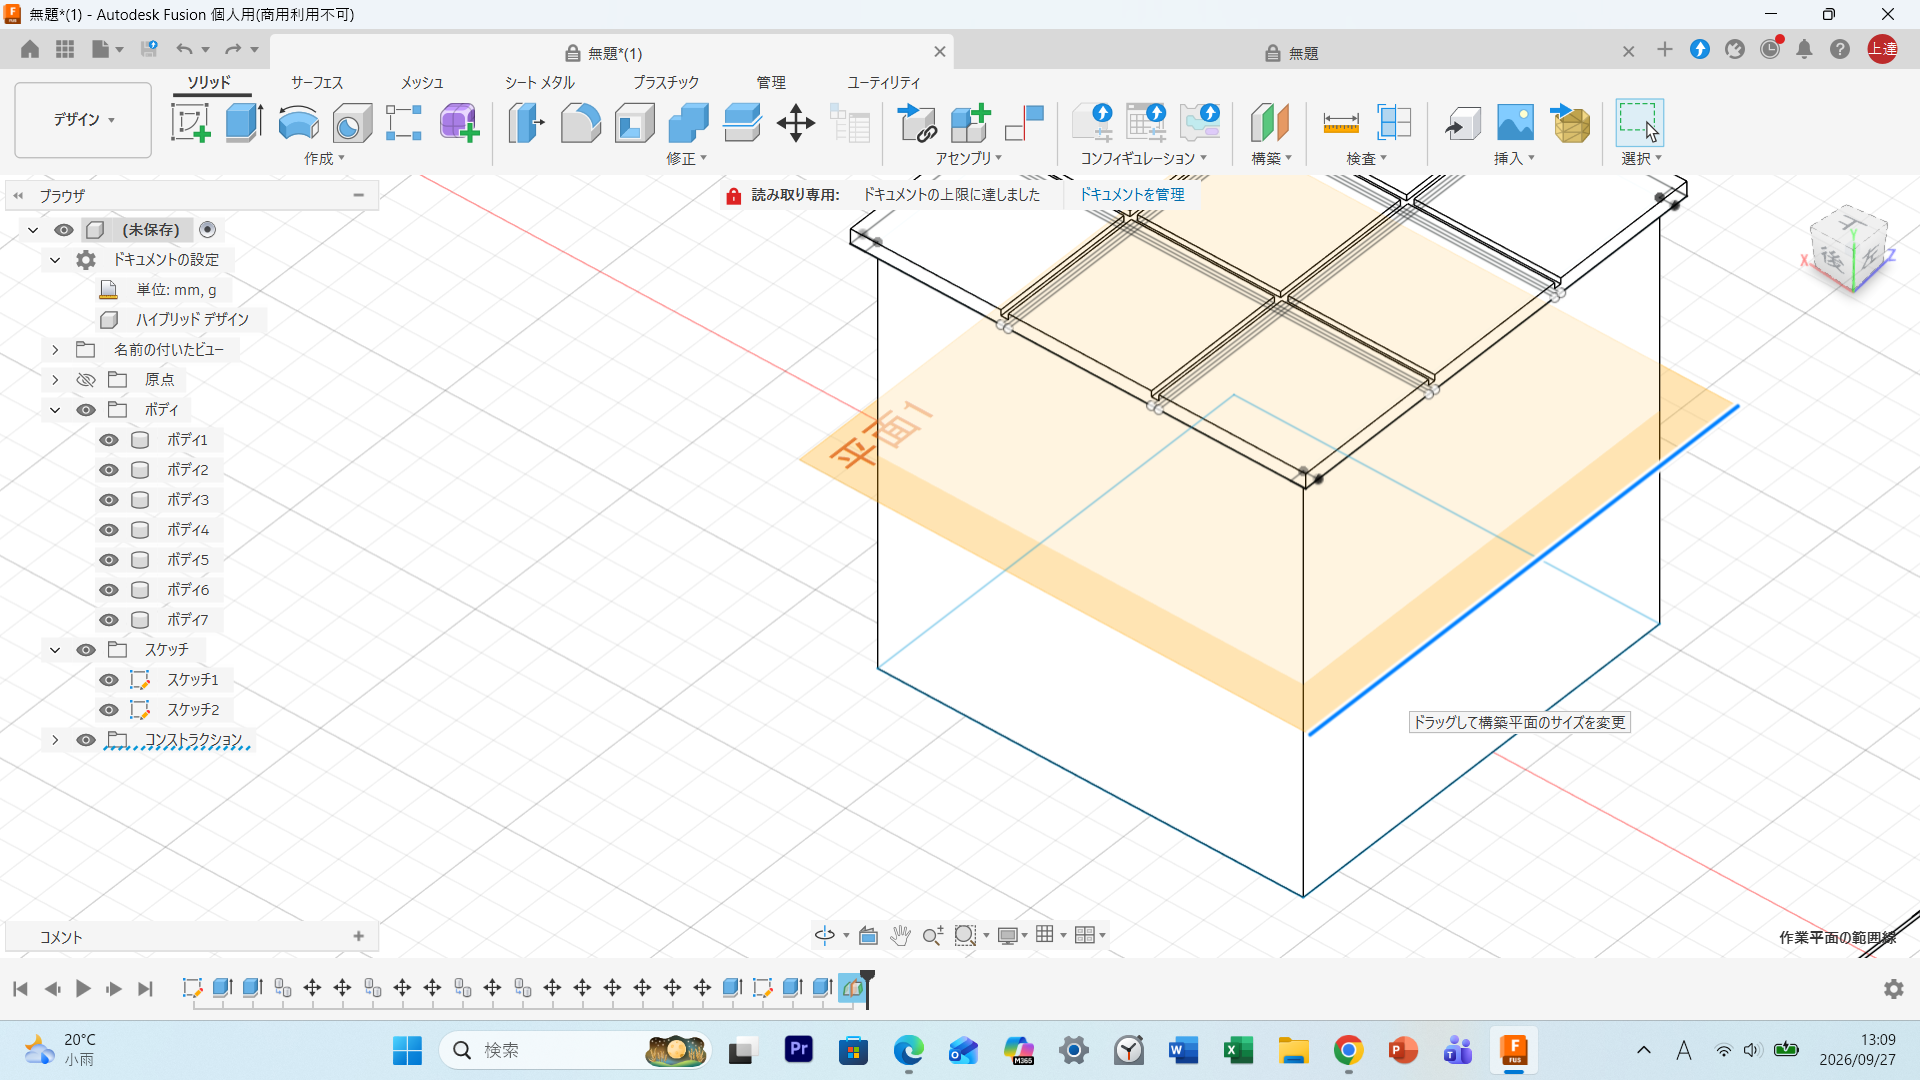Switch to the シート メタル tab
Viewport: 1920px width, 1080px height.
(x=540, y=82)
